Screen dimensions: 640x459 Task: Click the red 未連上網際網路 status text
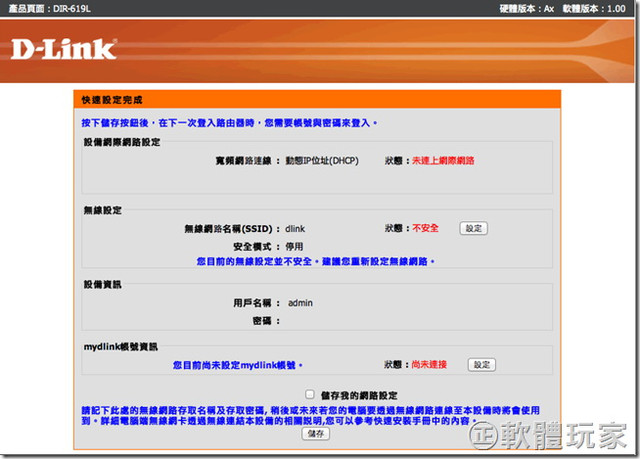pos(443,161)
